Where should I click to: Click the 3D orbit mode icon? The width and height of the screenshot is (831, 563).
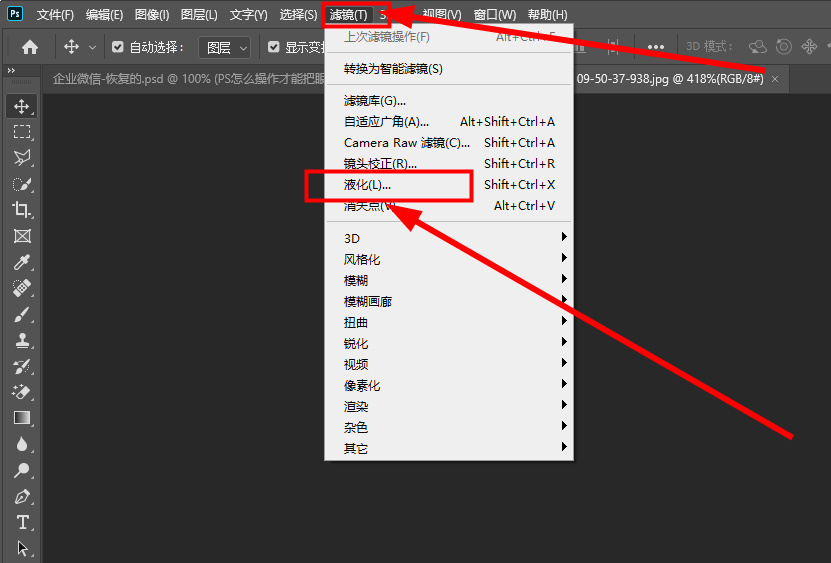point(758,47)
